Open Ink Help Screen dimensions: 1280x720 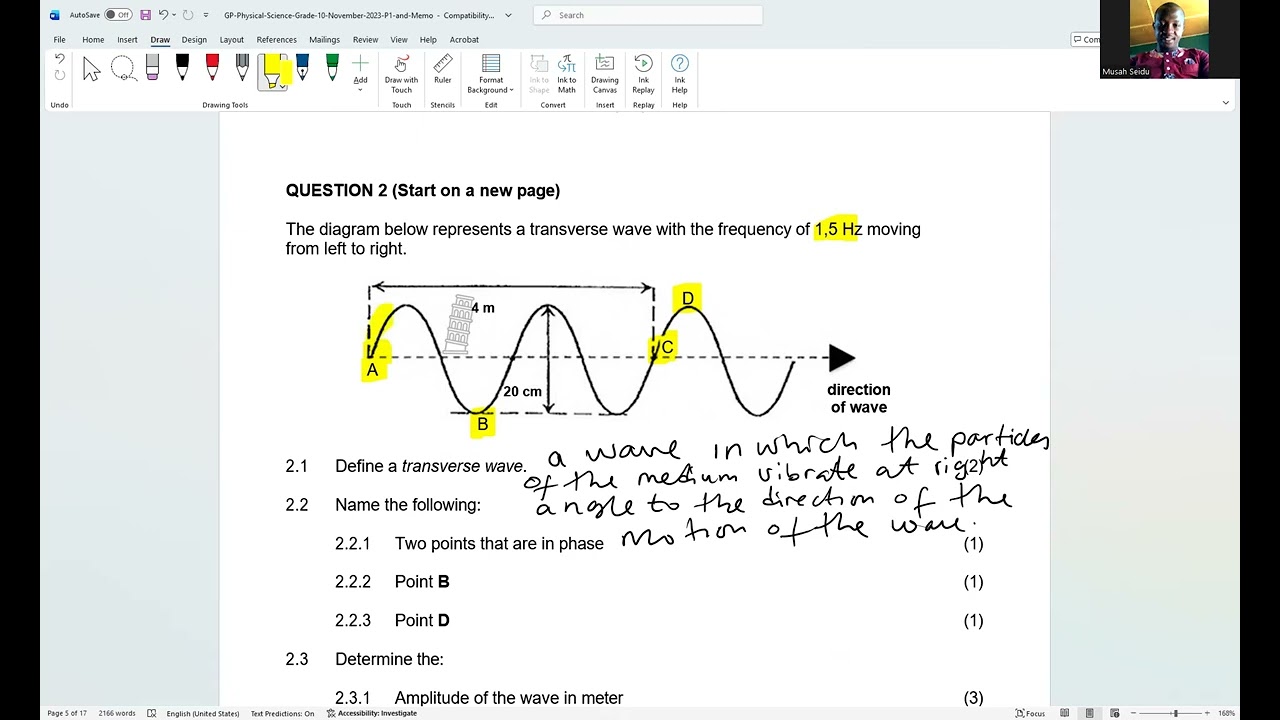pos(680,74)
